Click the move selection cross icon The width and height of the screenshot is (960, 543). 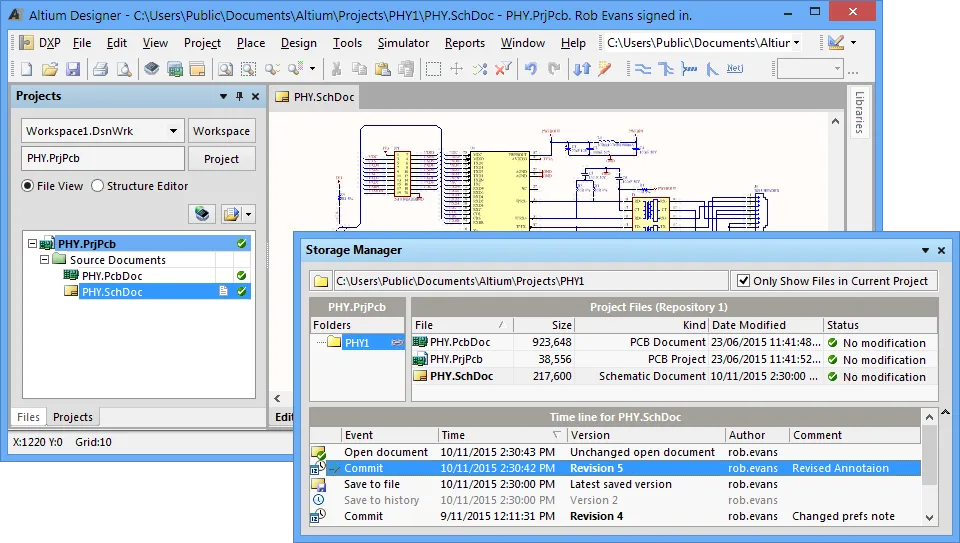click(x=456, y=69)
